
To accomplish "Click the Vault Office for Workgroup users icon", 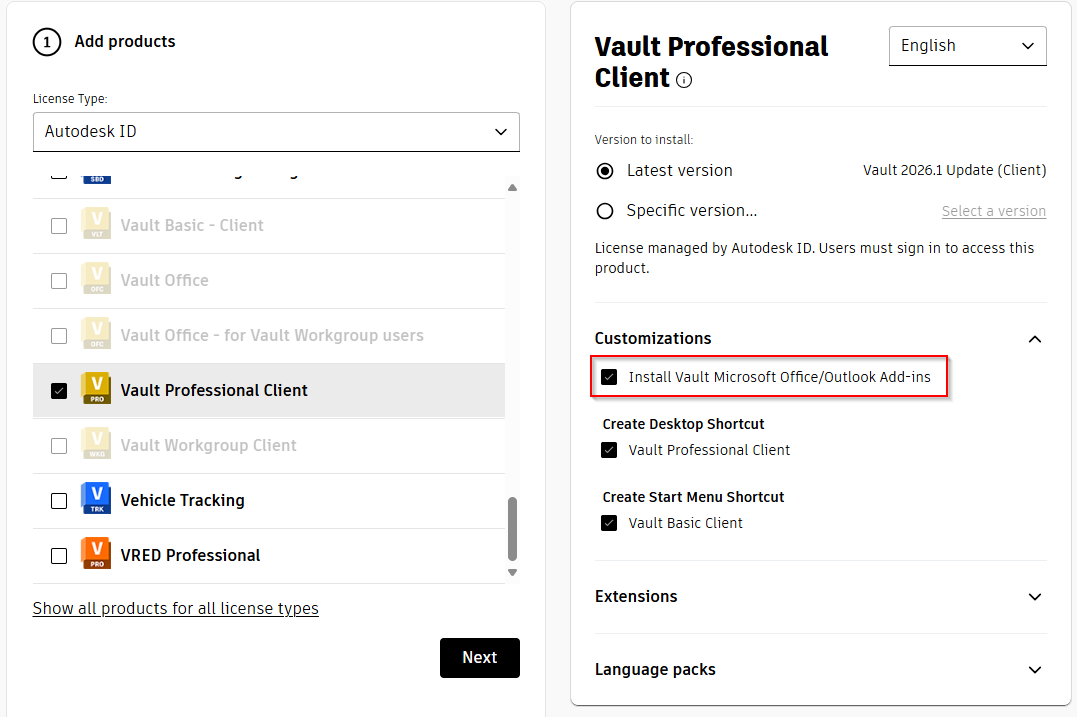I will (x=96, y=335).
